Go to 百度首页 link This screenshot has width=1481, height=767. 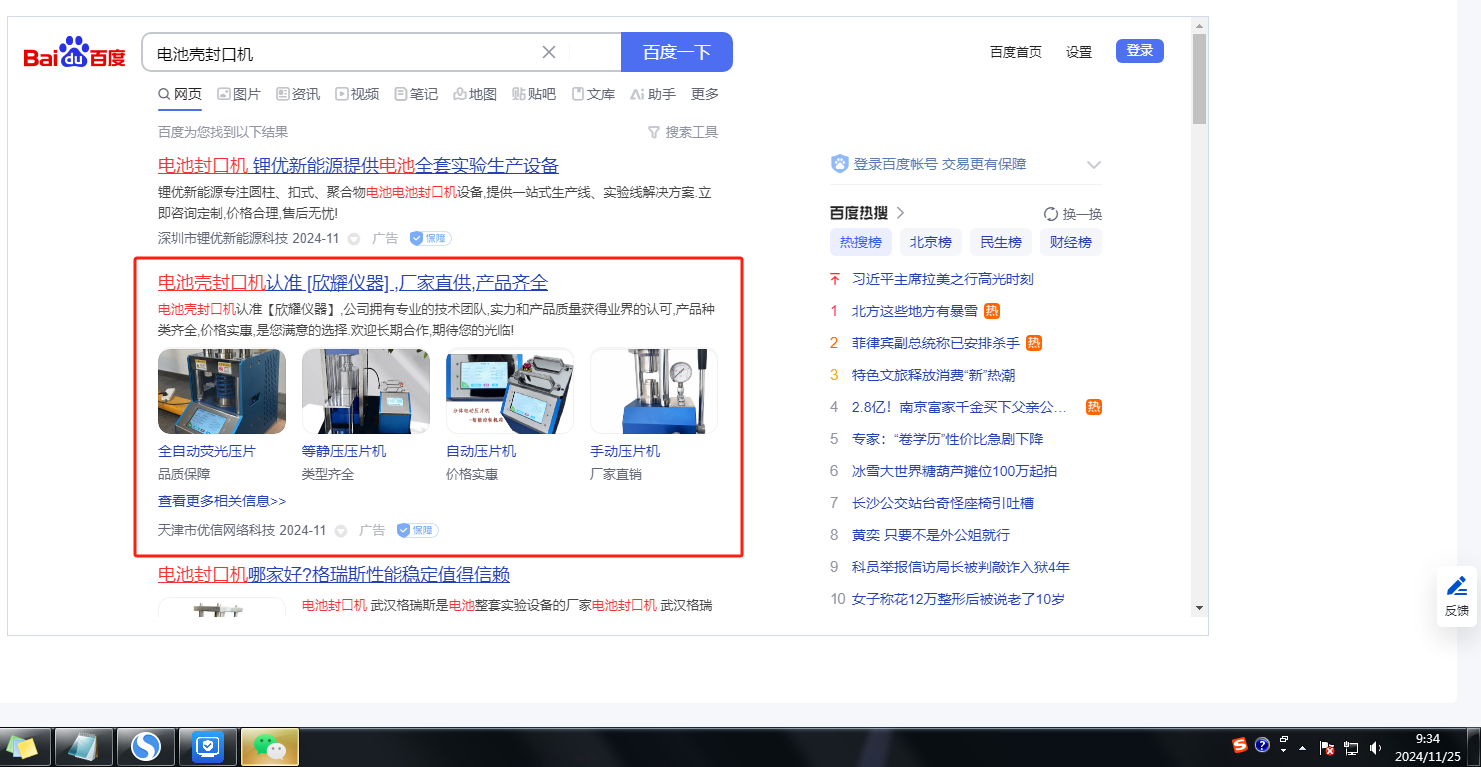[1016, 52]
